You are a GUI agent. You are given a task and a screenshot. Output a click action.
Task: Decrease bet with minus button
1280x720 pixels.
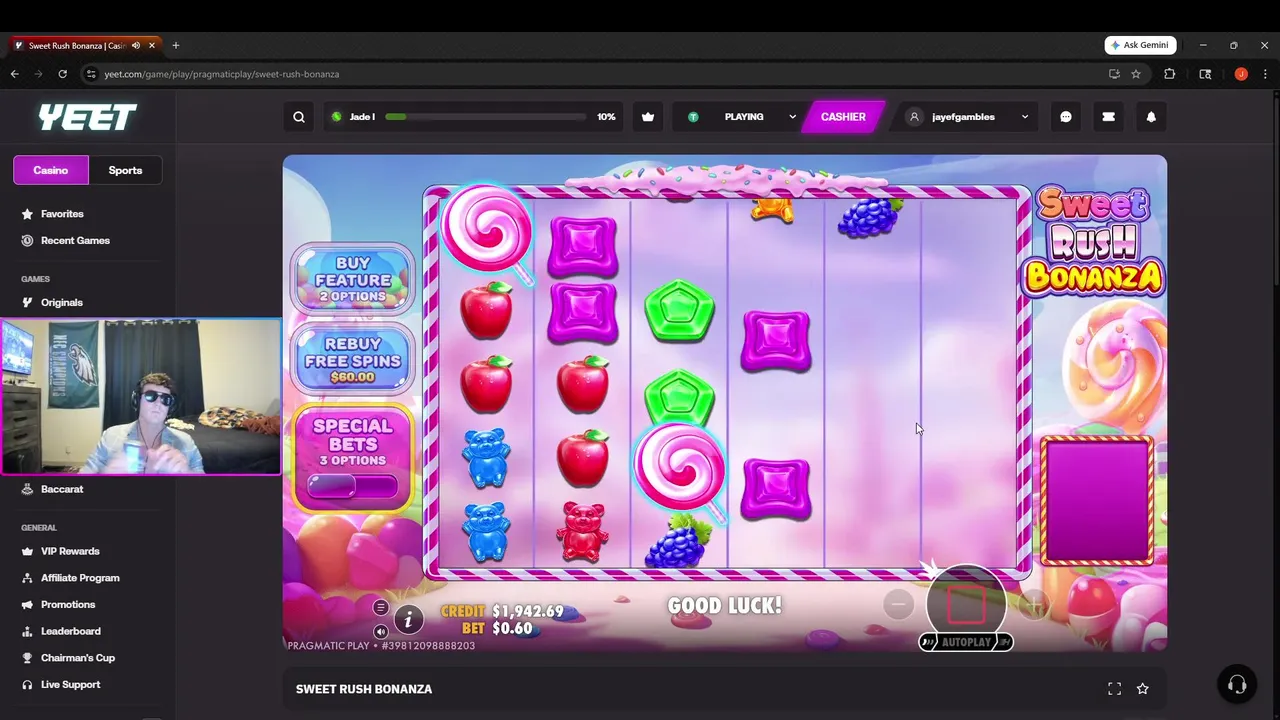click(898, 604)
